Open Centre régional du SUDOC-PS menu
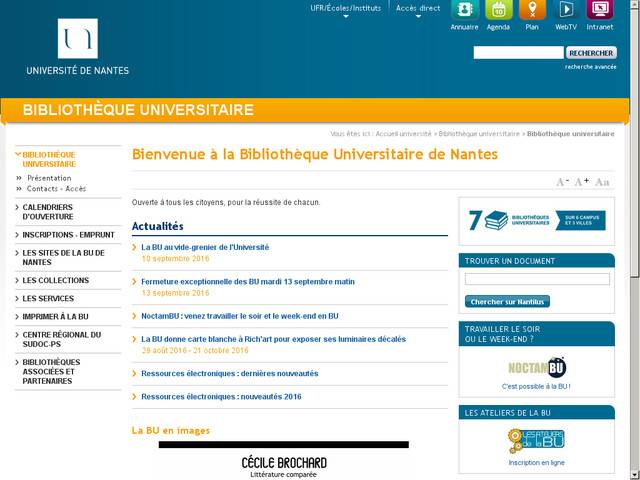The width and height of the screenshot is (640, 480). [x=61, y=339]
